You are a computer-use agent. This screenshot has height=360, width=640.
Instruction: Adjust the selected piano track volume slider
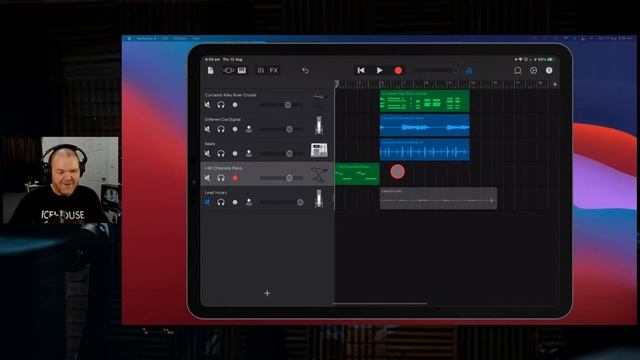(x=282, y=178)
